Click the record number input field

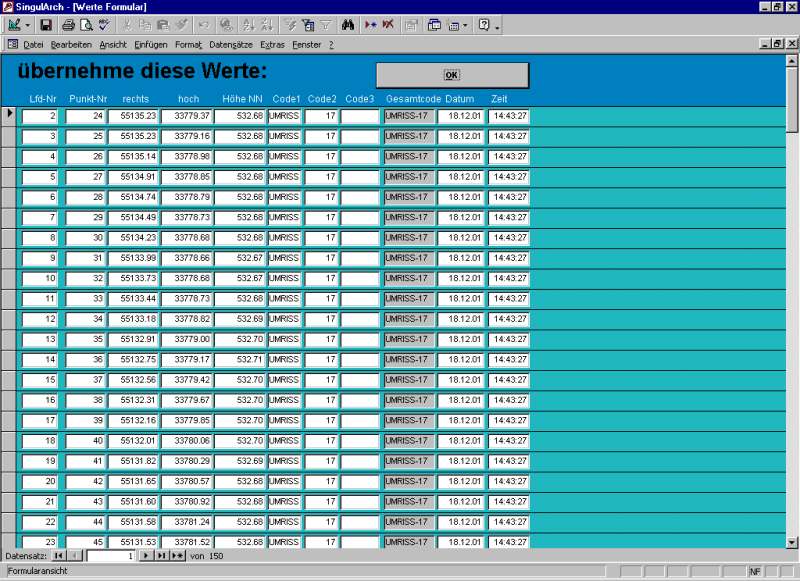[110, 555]
